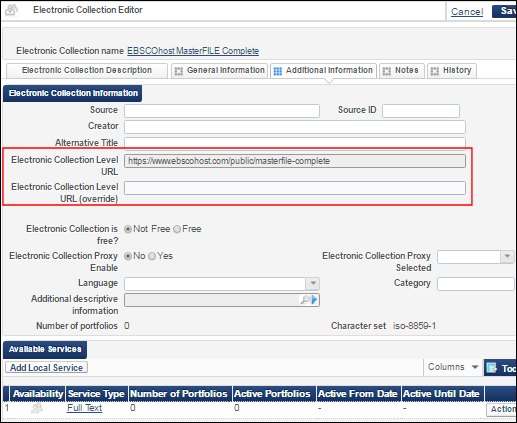The image size is (517, 423).
Task: Click the magnifier icon in Additional descriptive information
Action: coord(305,300)
